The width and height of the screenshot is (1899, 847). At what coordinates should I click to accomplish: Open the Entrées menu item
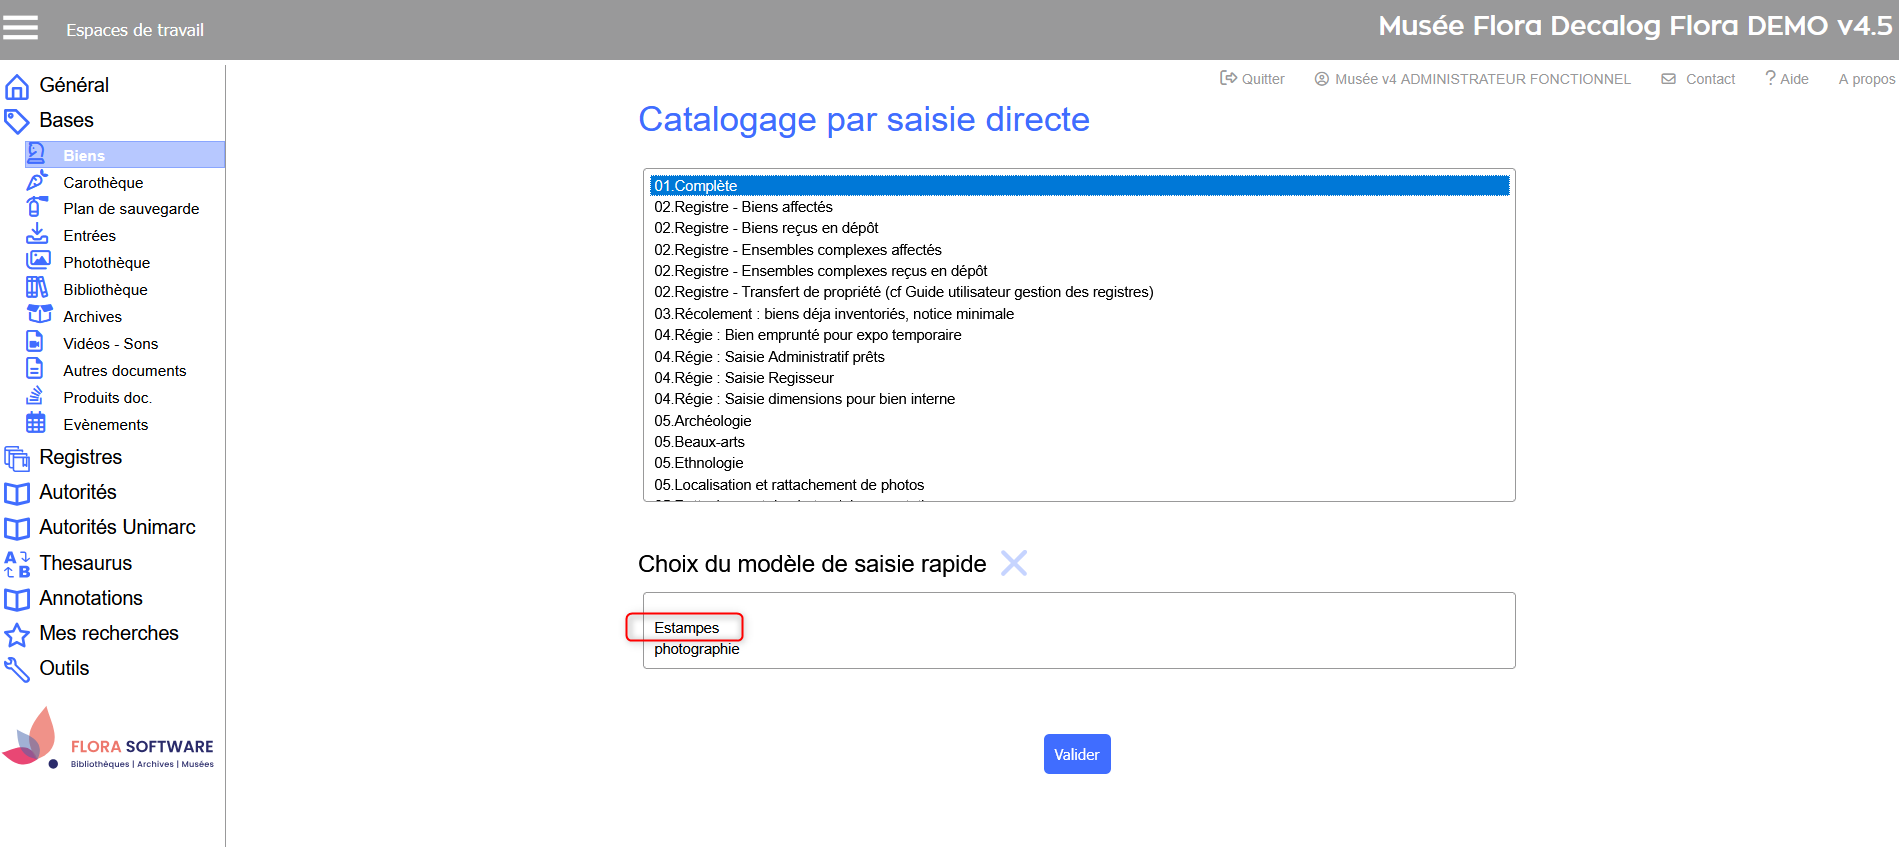89,236
